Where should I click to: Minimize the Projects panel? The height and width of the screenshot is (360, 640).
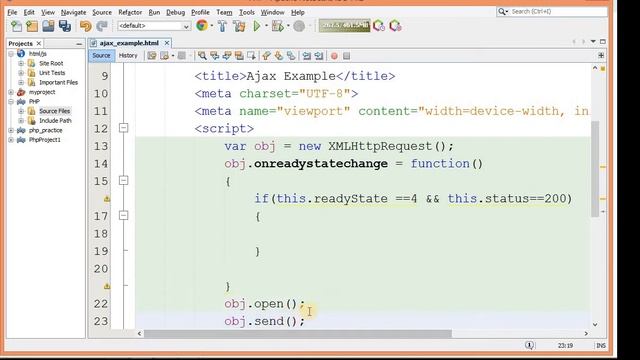79,44
